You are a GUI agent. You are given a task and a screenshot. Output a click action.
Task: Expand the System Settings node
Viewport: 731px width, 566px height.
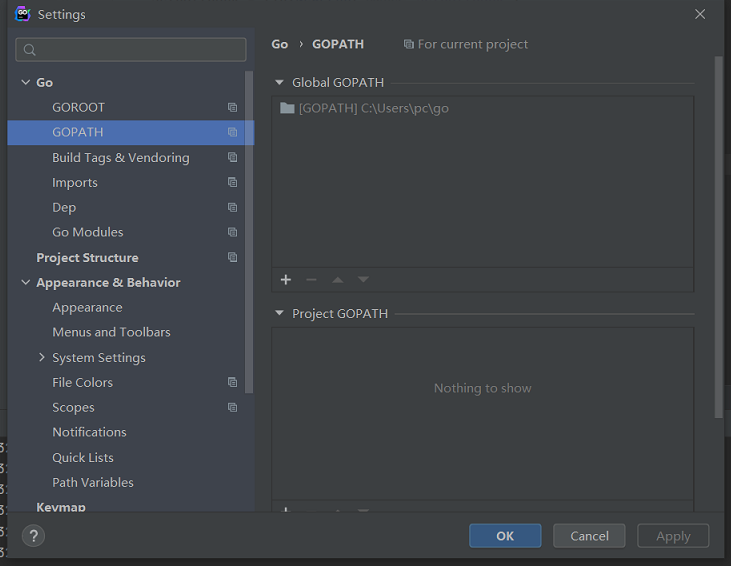pyautogui.click(x=41, y=357)
